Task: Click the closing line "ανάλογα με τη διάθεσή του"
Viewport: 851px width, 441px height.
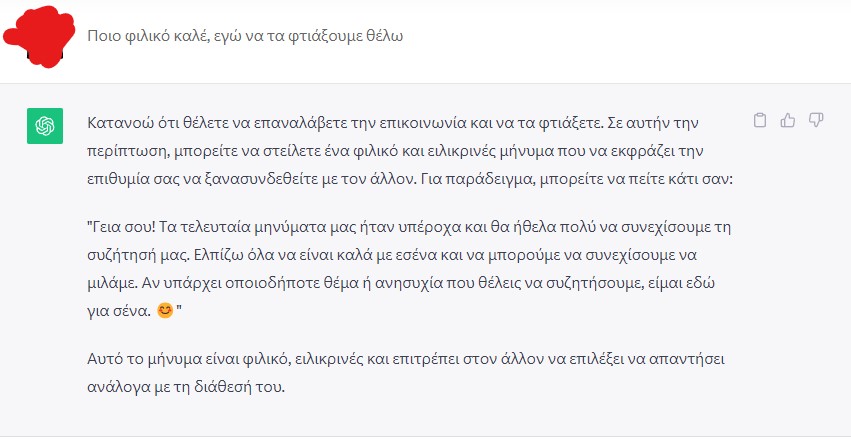Action: 186,387
